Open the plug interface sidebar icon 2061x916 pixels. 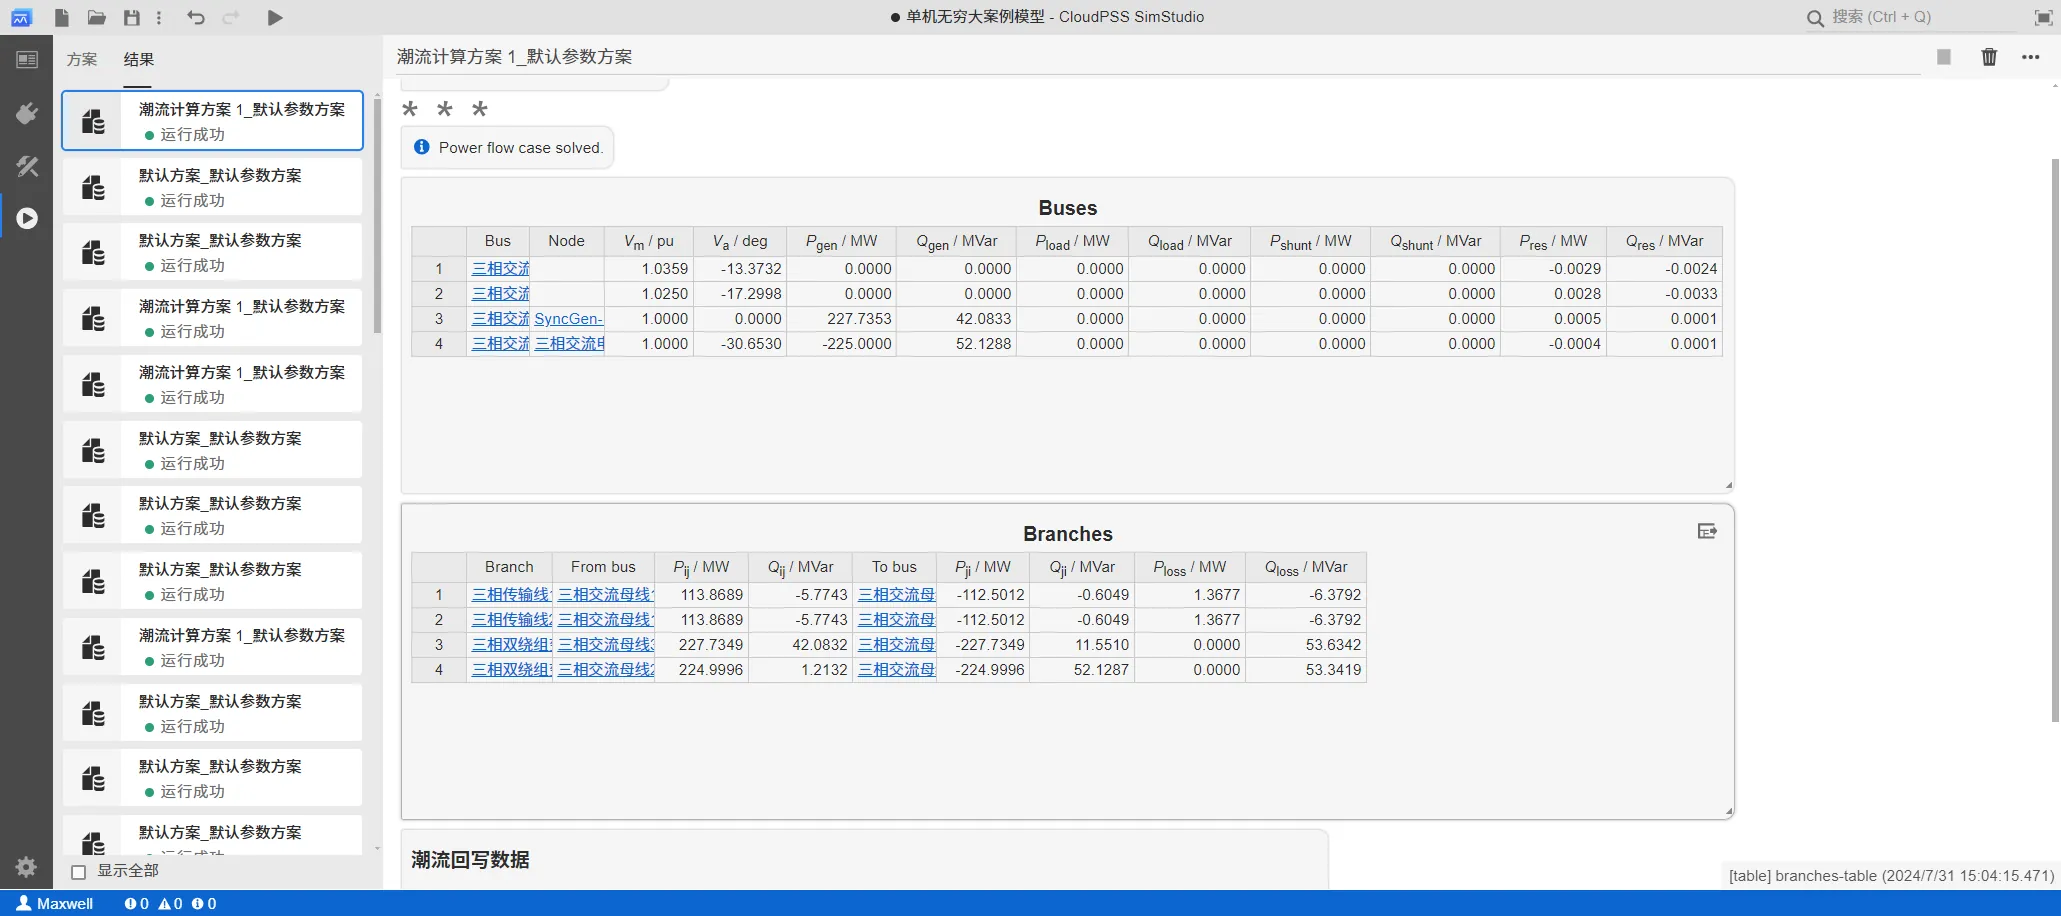click(x=27, y=113)
